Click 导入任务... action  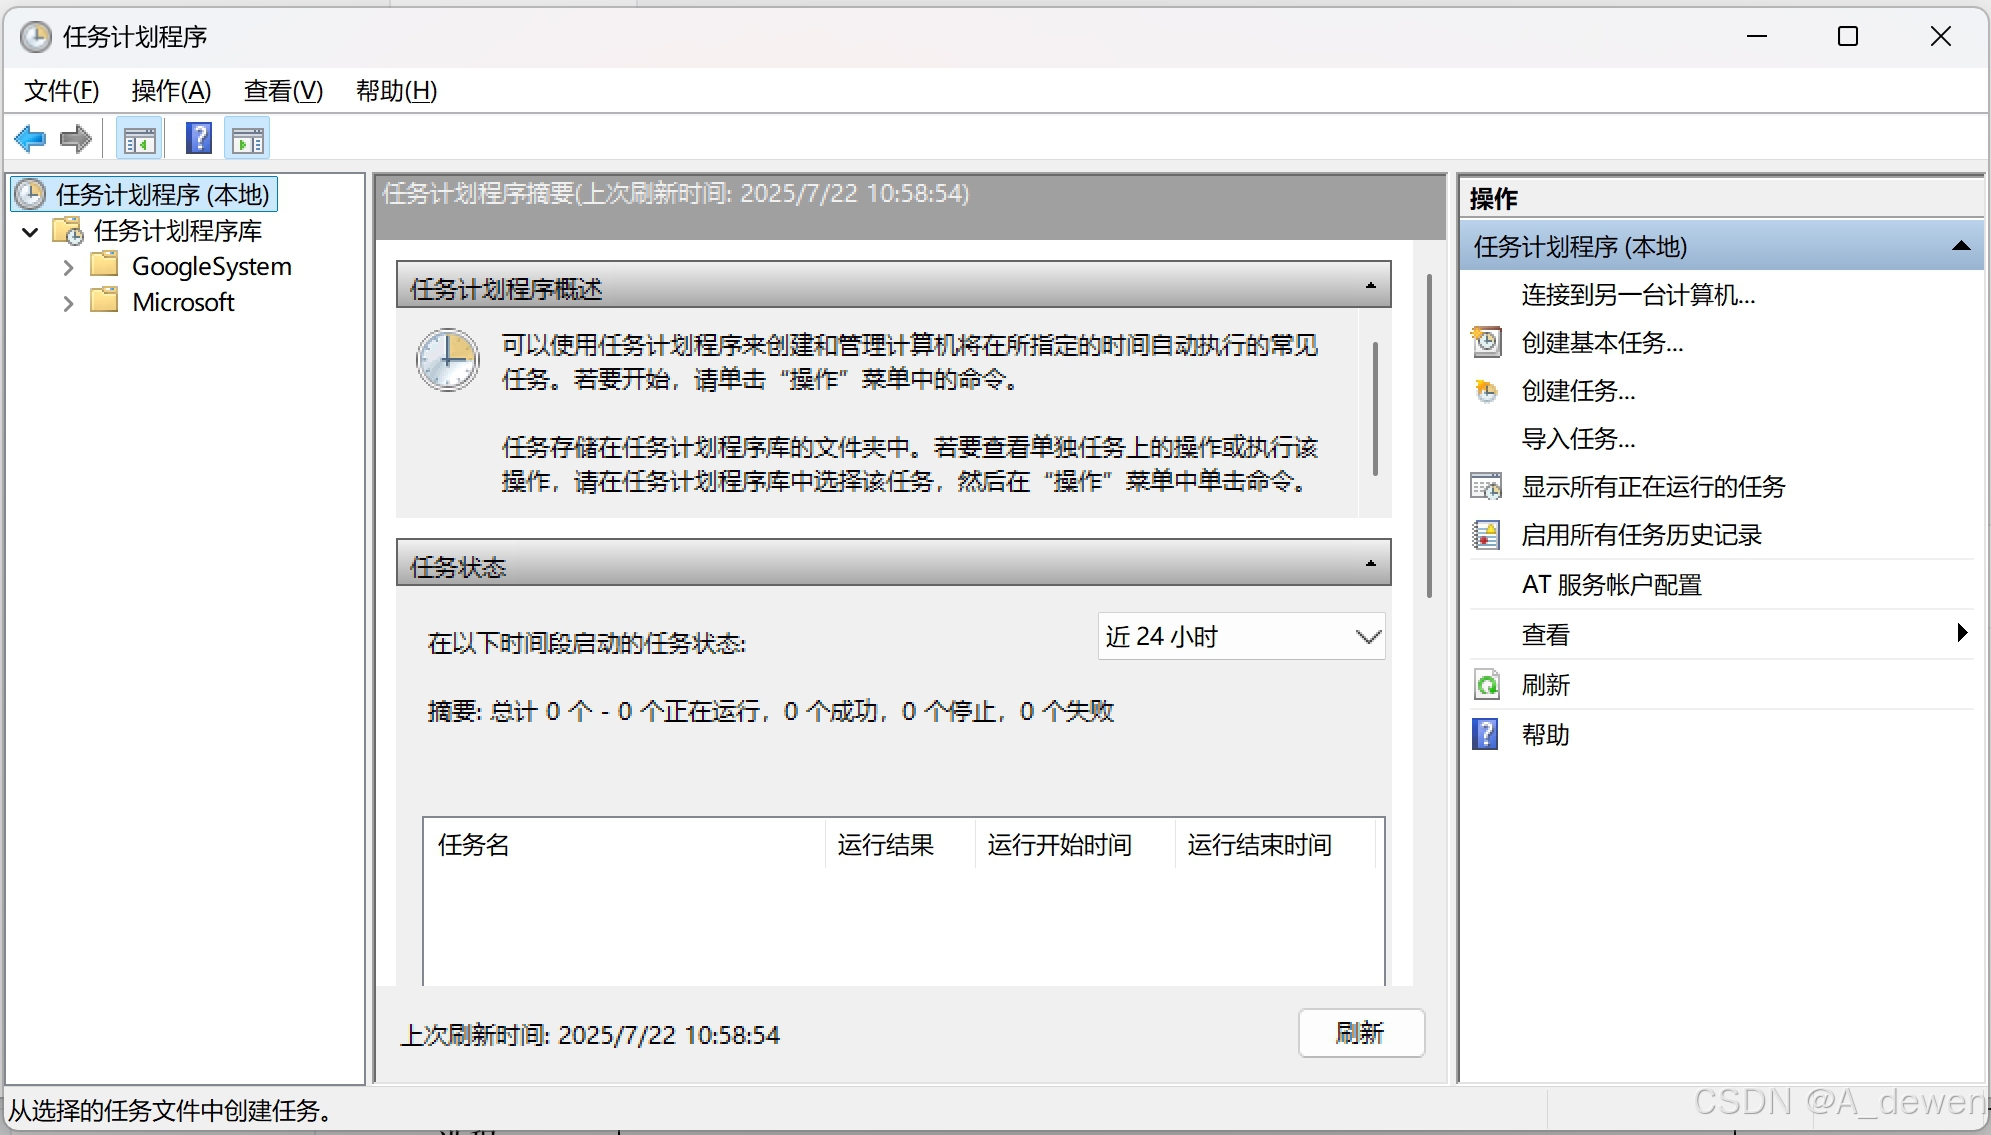[x=1578, y=439]
